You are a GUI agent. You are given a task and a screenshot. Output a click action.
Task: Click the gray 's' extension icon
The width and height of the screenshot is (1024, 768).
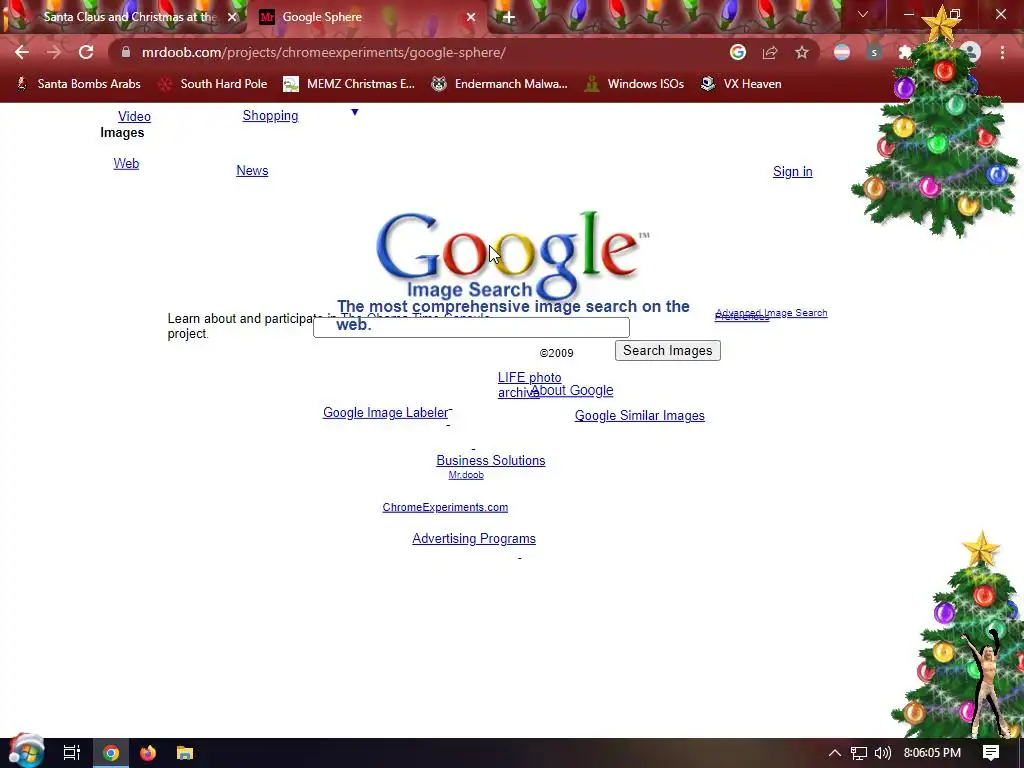tap(874, 52)
